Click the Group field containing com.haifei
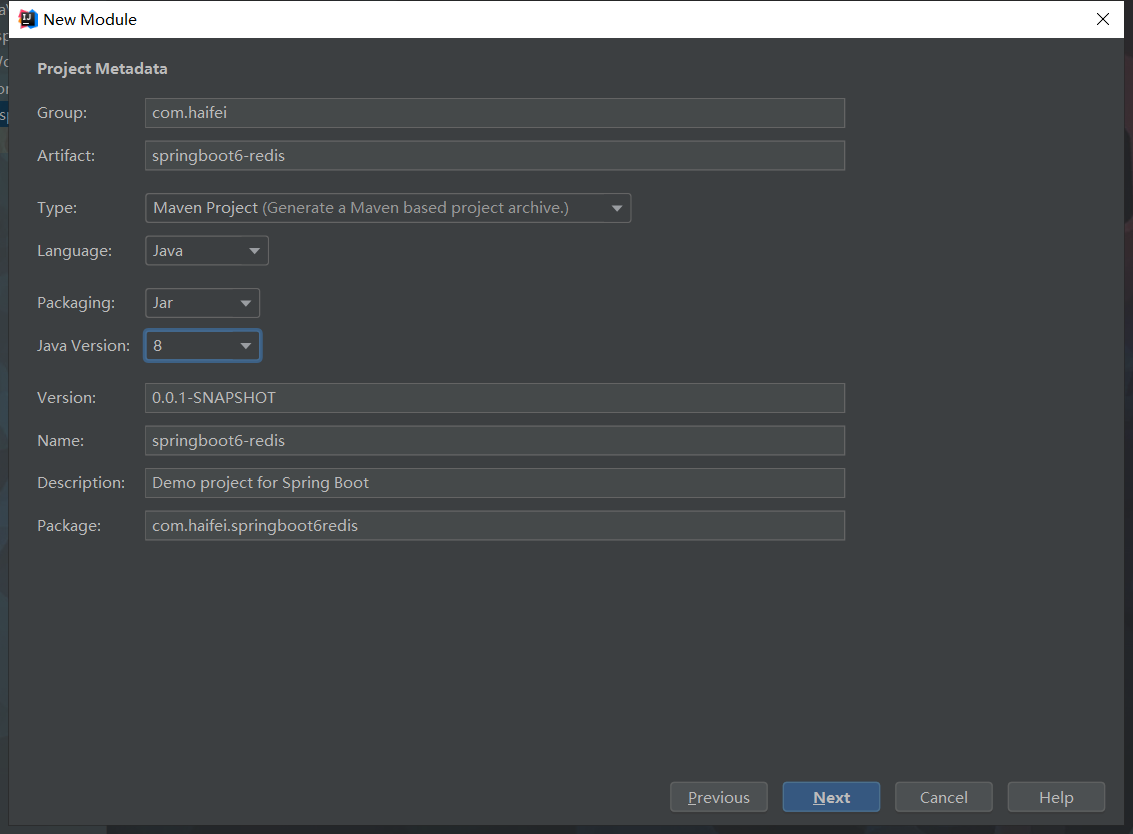The width and height of the screenshot is (1133, 834). coord(494,112)
